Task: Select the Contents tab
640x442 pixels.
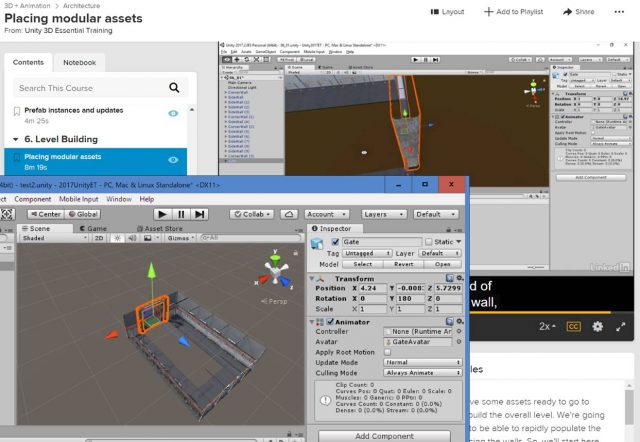Action: (28, 62)
